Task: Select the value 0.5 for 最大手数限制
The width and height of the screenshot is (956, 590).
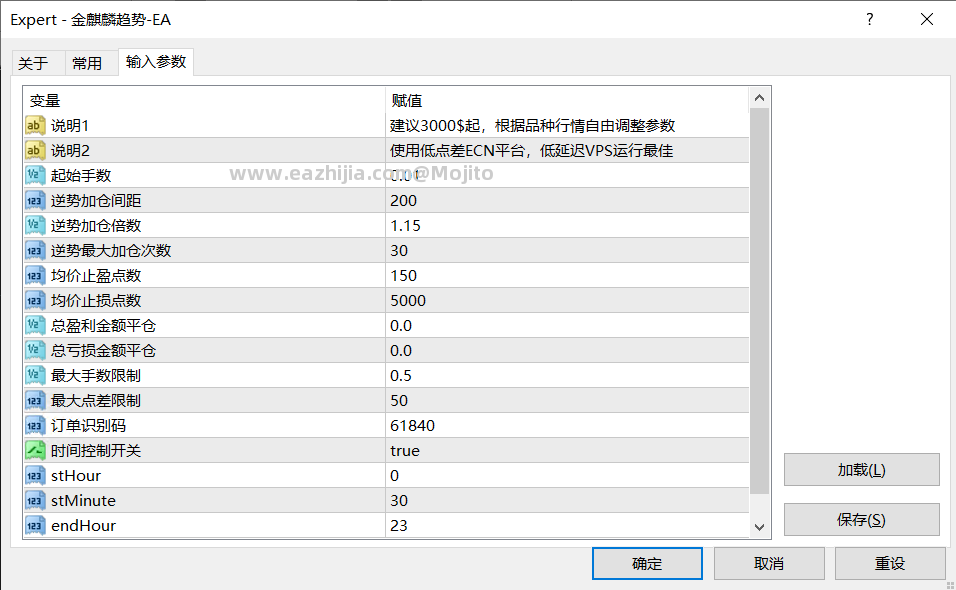Action: coord(401,375)
